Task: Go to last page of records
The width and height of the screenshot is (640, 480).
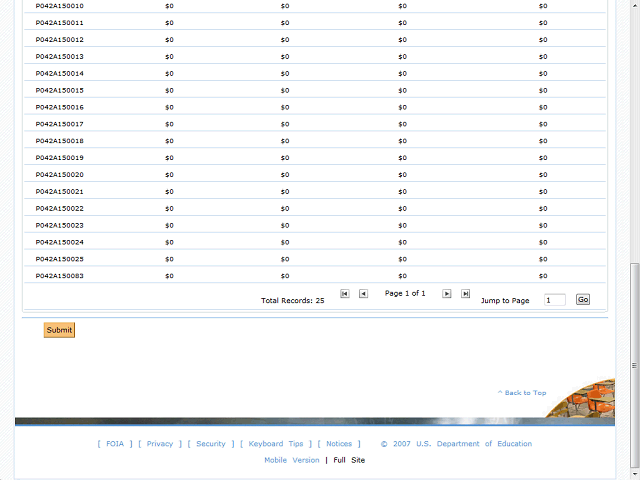Action: pyautogui.click(x=465, y=294)
